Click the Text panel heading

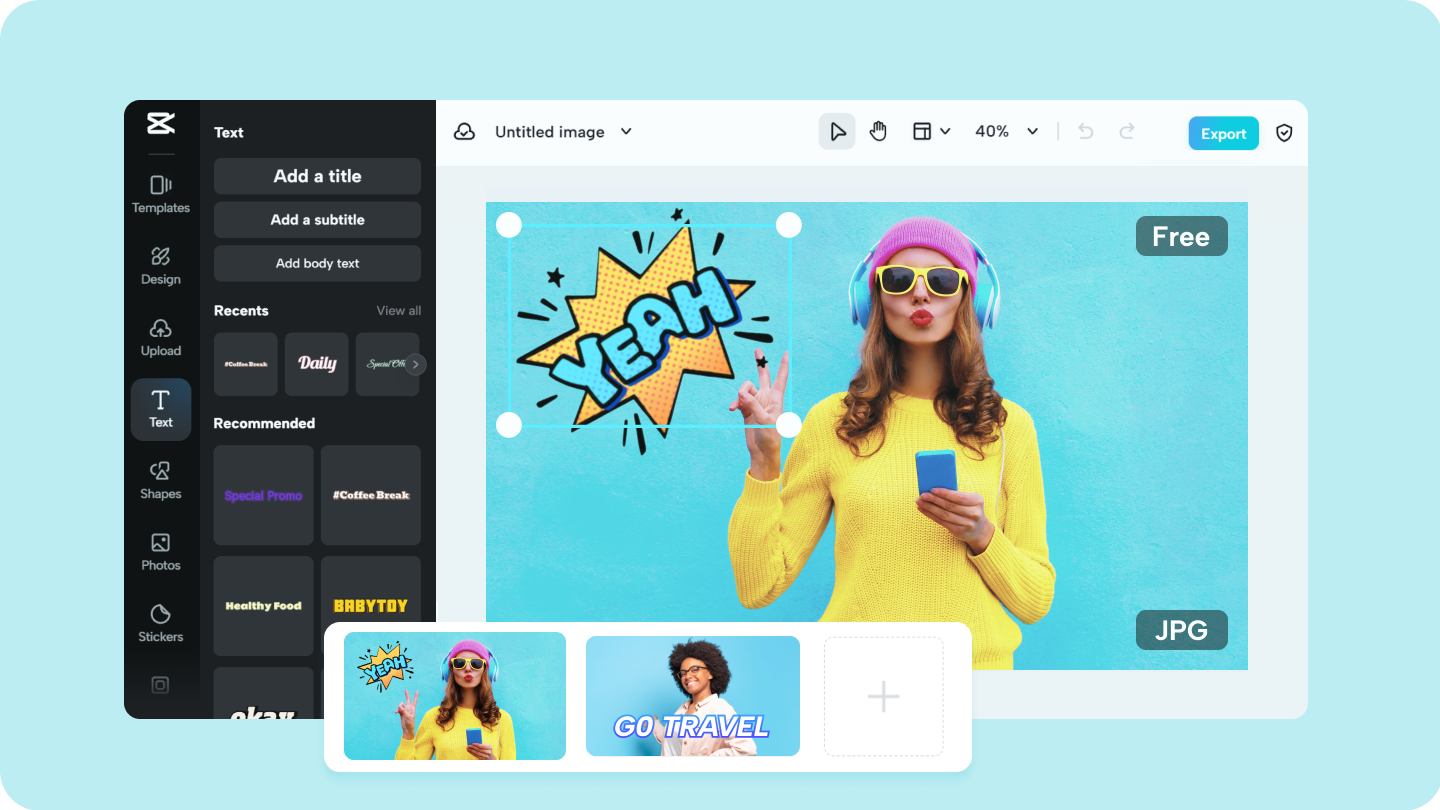click(x=229, y=132)
